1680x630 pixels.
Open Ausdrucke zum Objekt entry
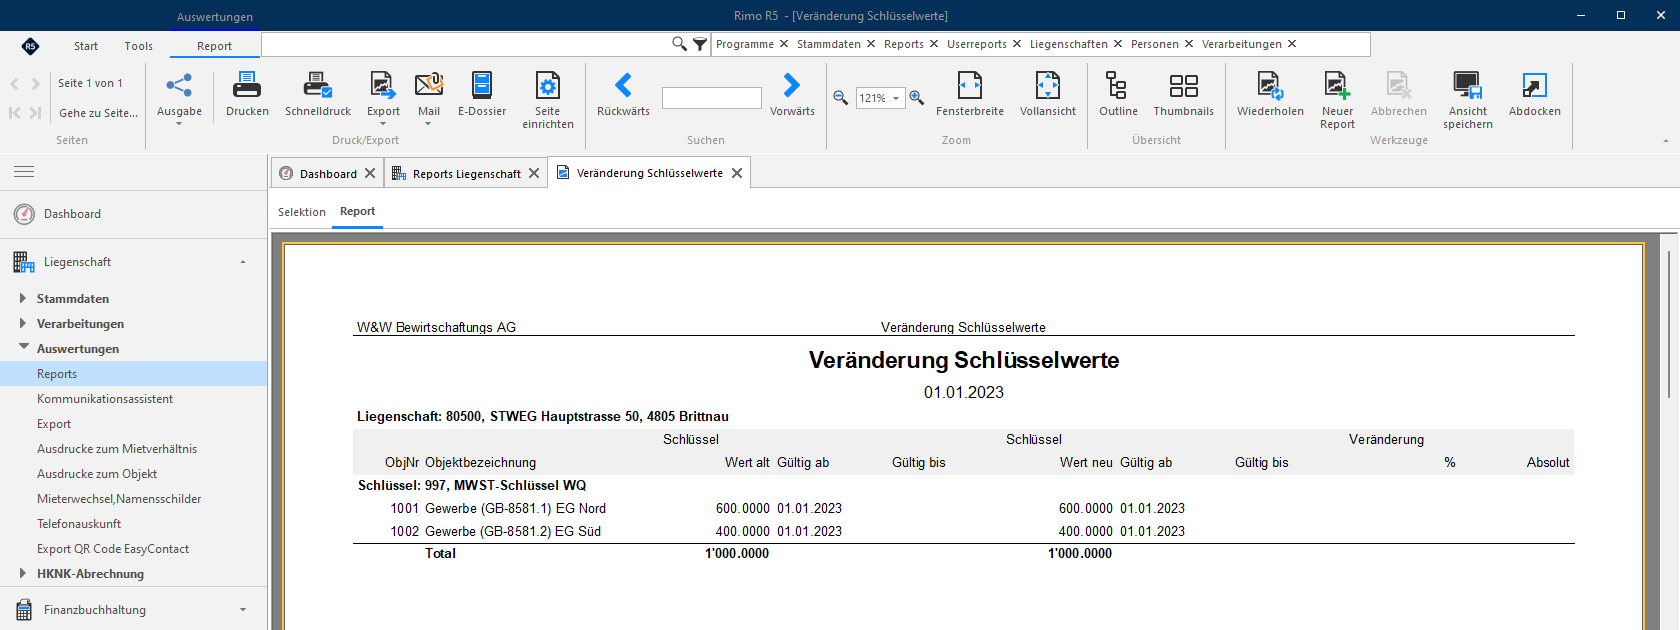tap(97, 474)
